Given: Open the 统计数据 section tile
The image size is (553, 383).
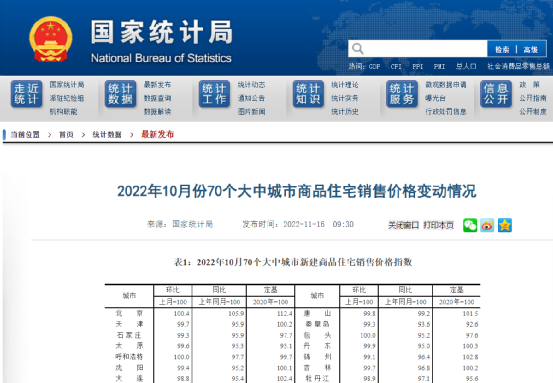Looking at the screenshot, I should 120,94.
